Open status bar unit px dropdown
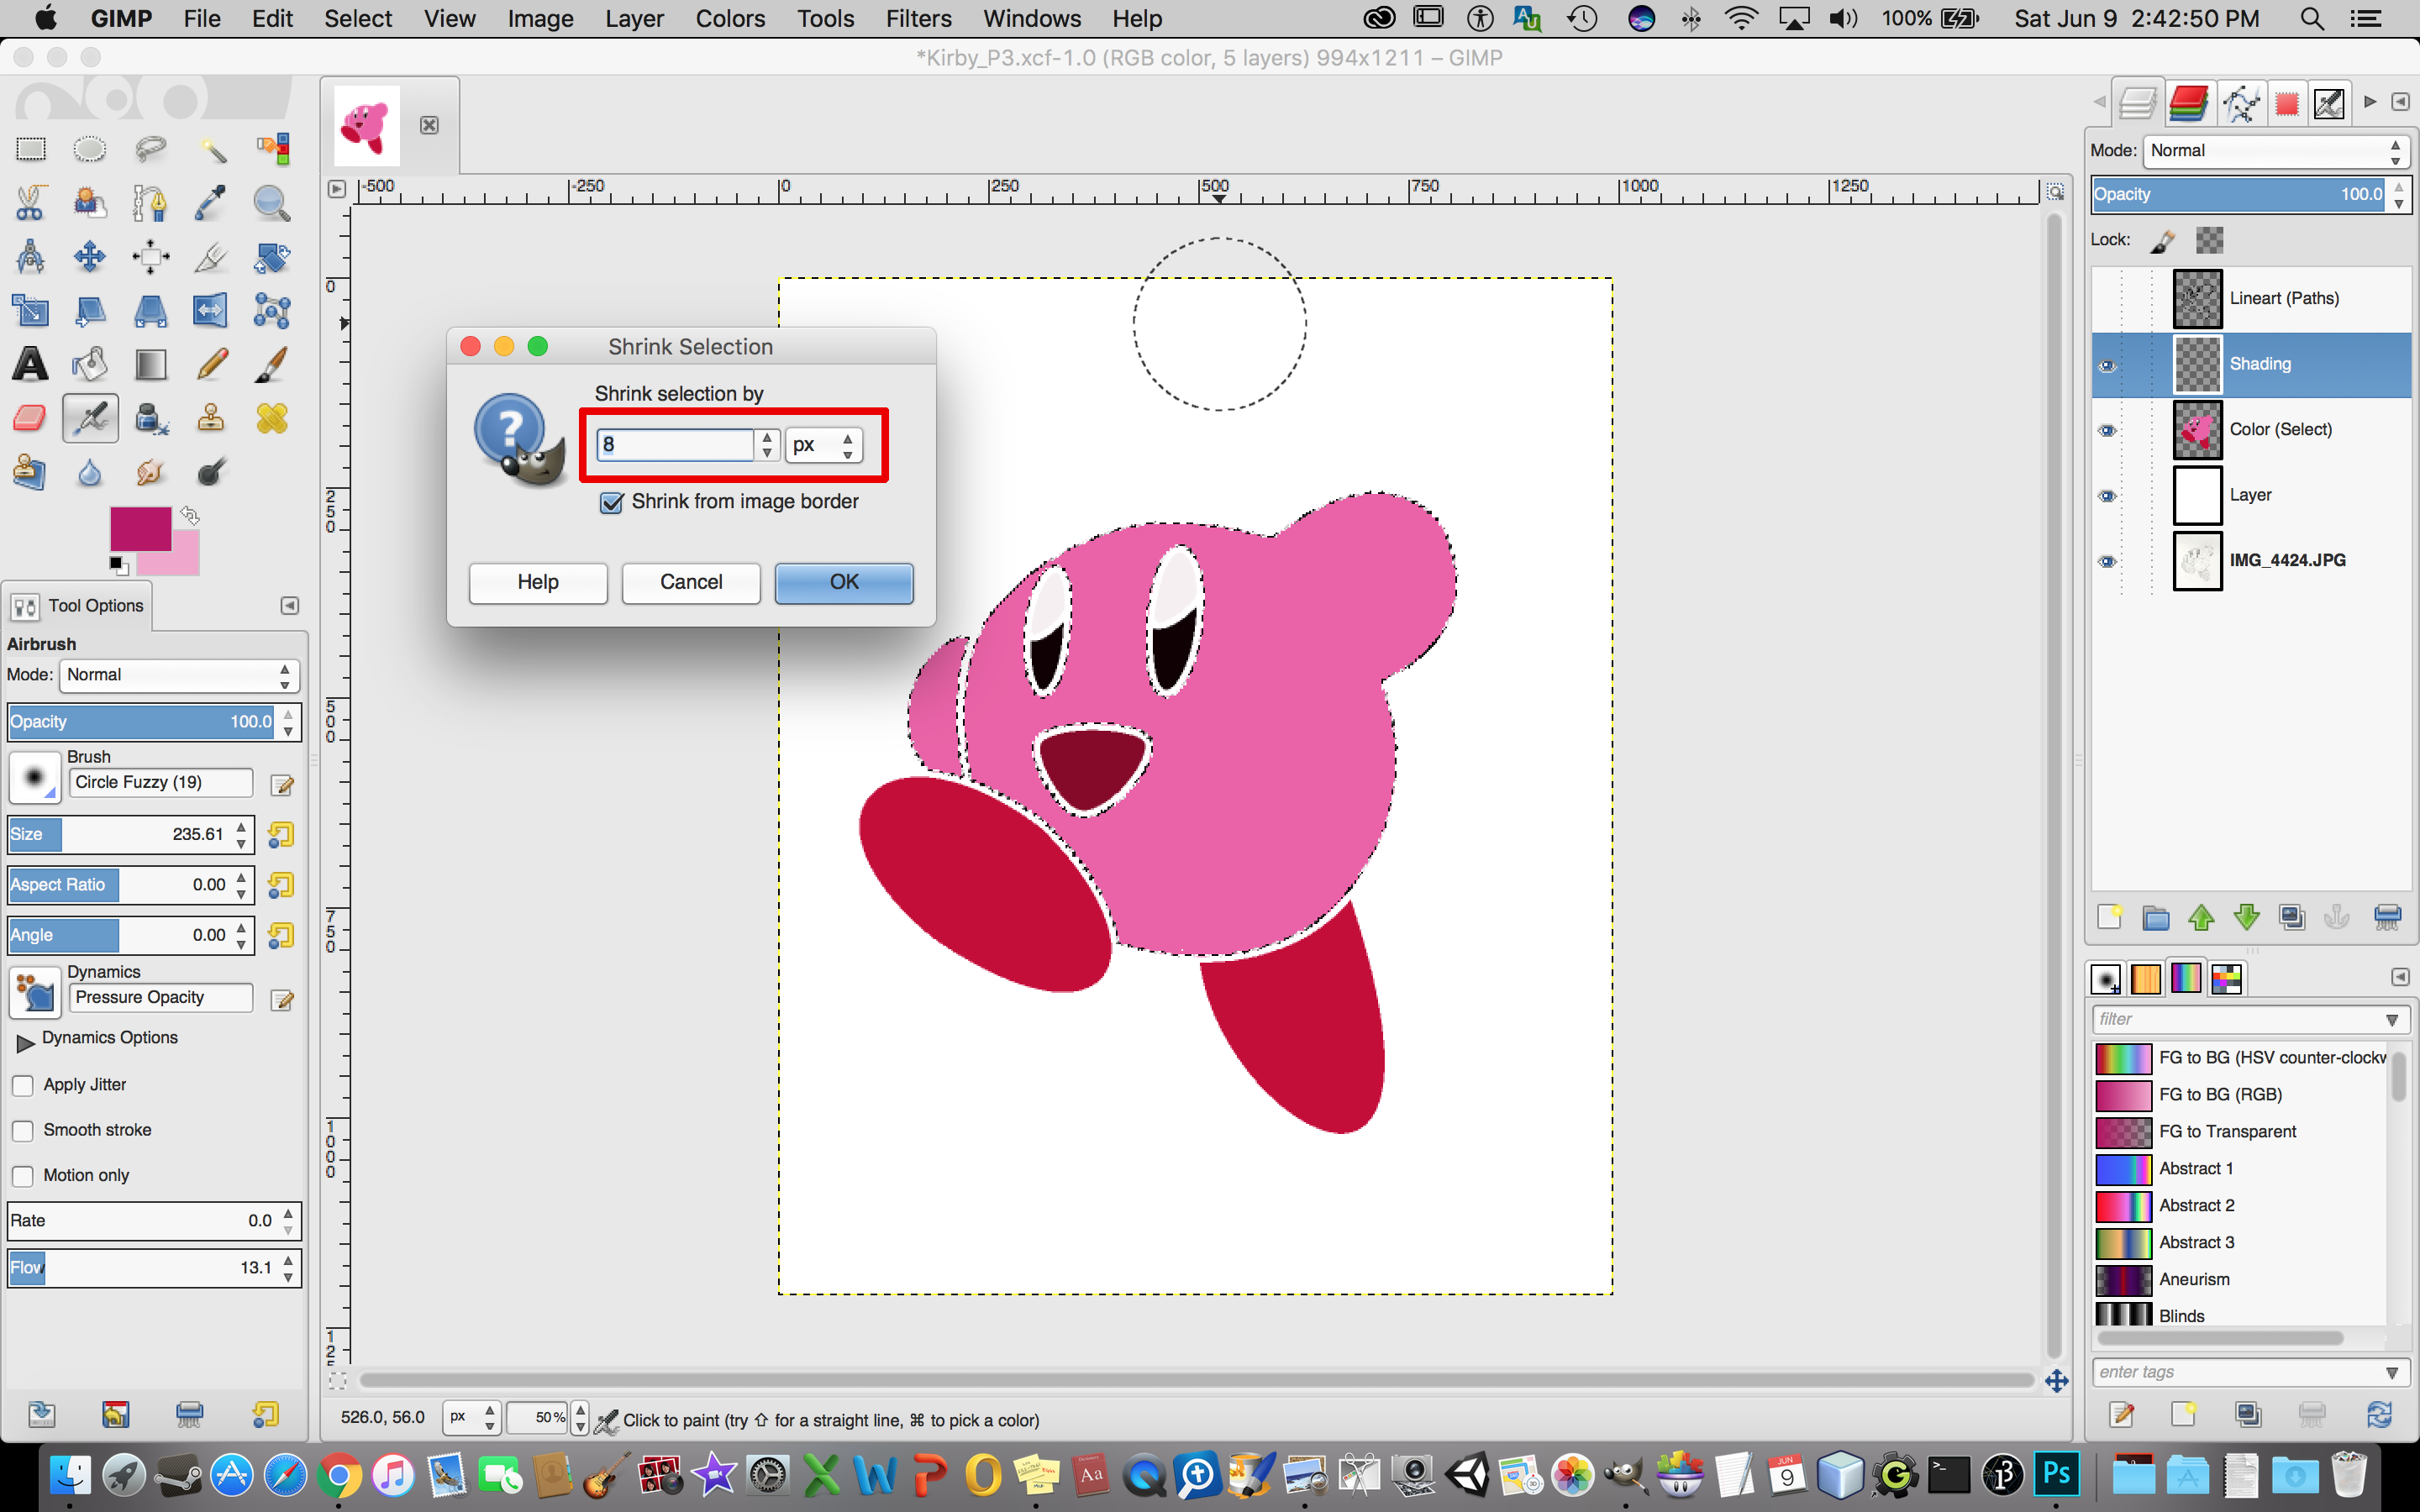This screenshot has height=1512, width=2420. pyautogui.click(x=472, y=1417)
